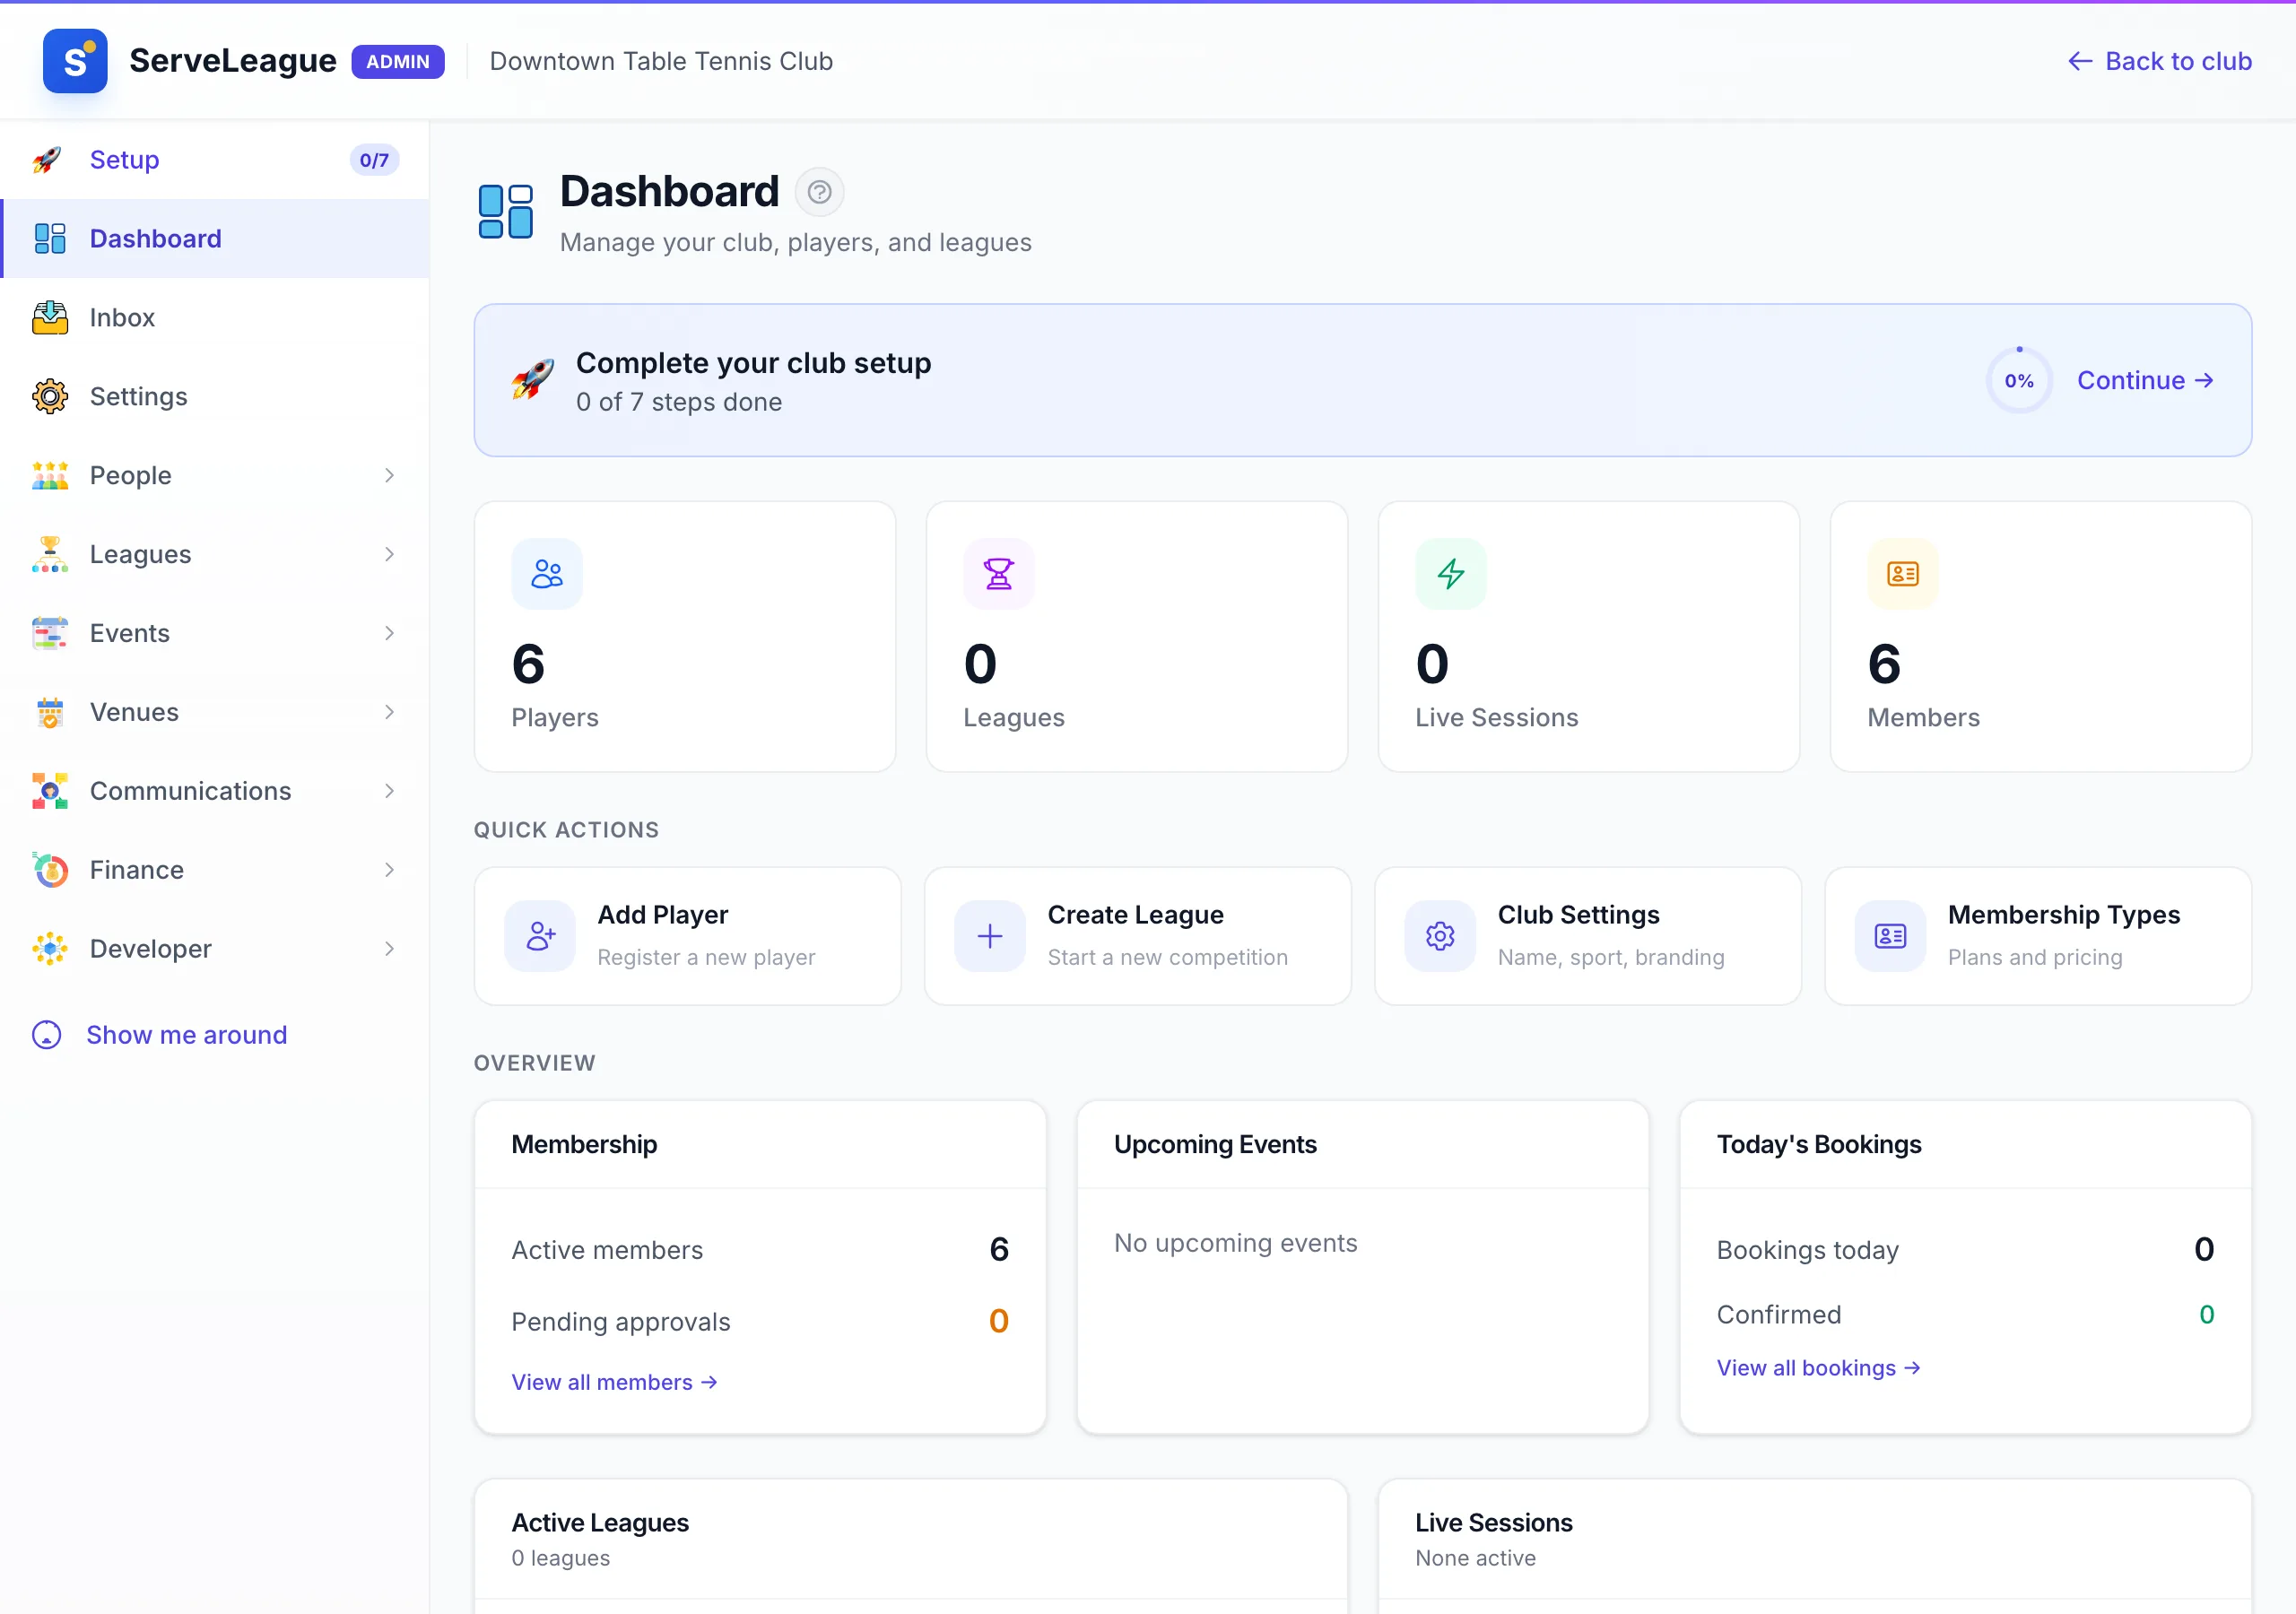Screen dimensions: 2296x1614
Task: Click the Show me around circle icon
Action: (x=47, y=1035)
